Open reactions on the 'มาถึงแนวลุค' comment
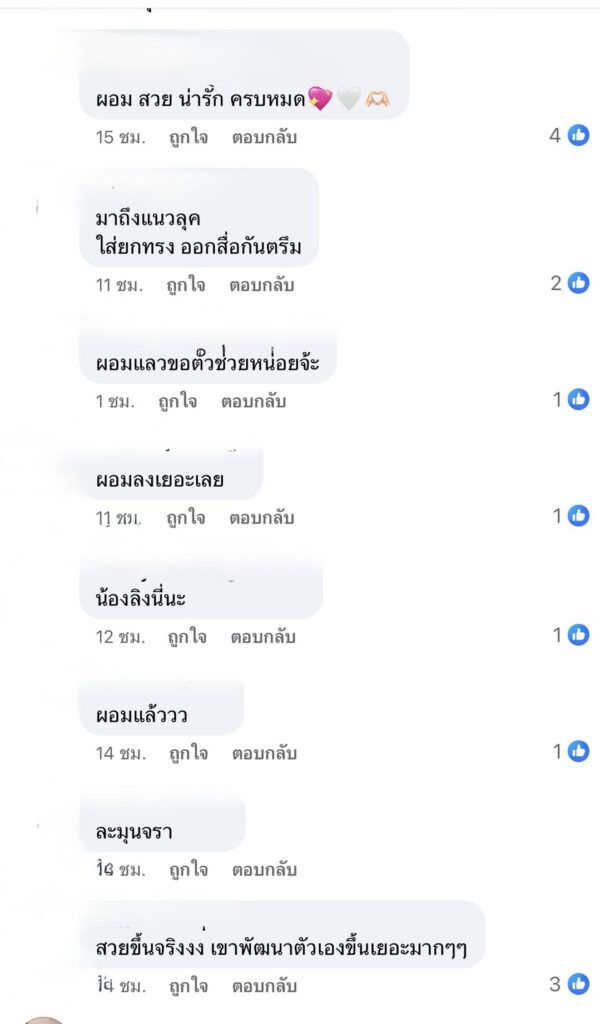600x1024 pixels. (x=578, y=284)
